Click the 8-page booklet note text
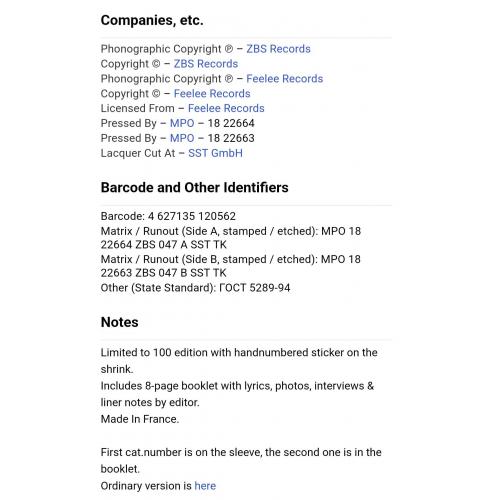The image size is (500, 500). (x=237, y=394)
